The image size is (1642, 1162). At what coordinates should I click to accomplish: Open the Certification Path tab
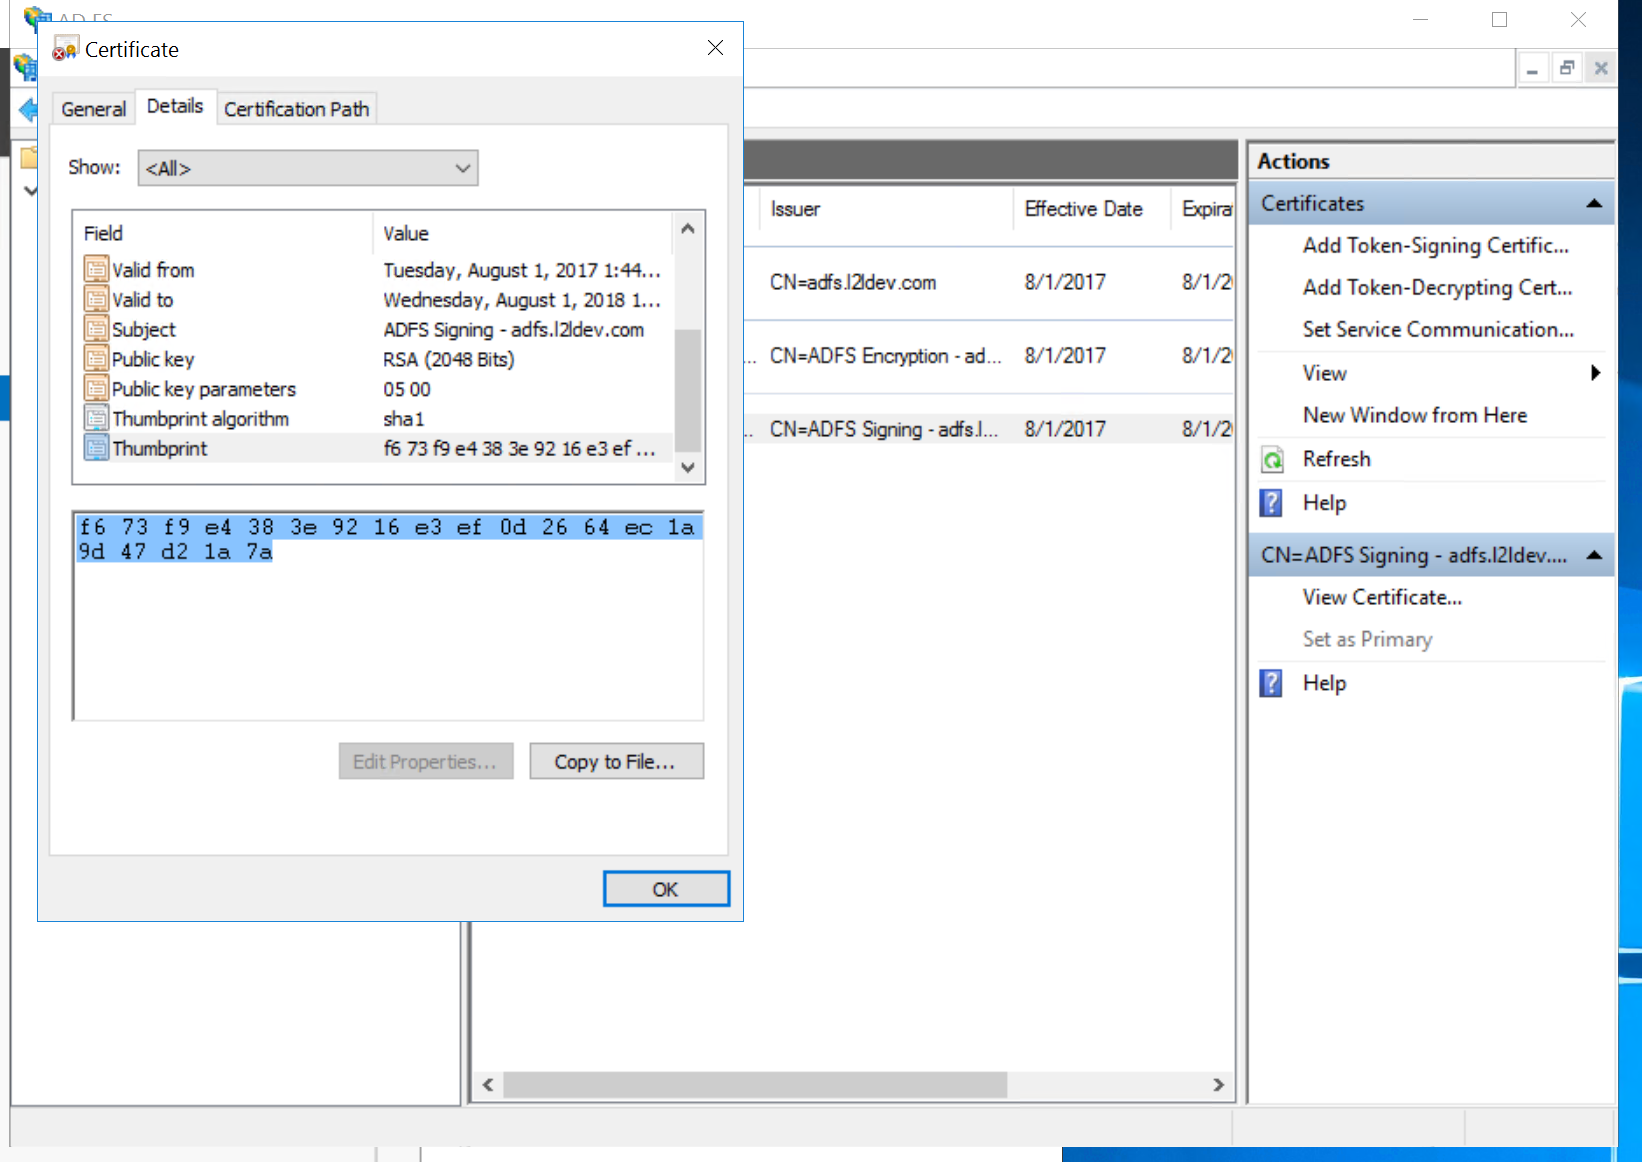coord(296,109)
